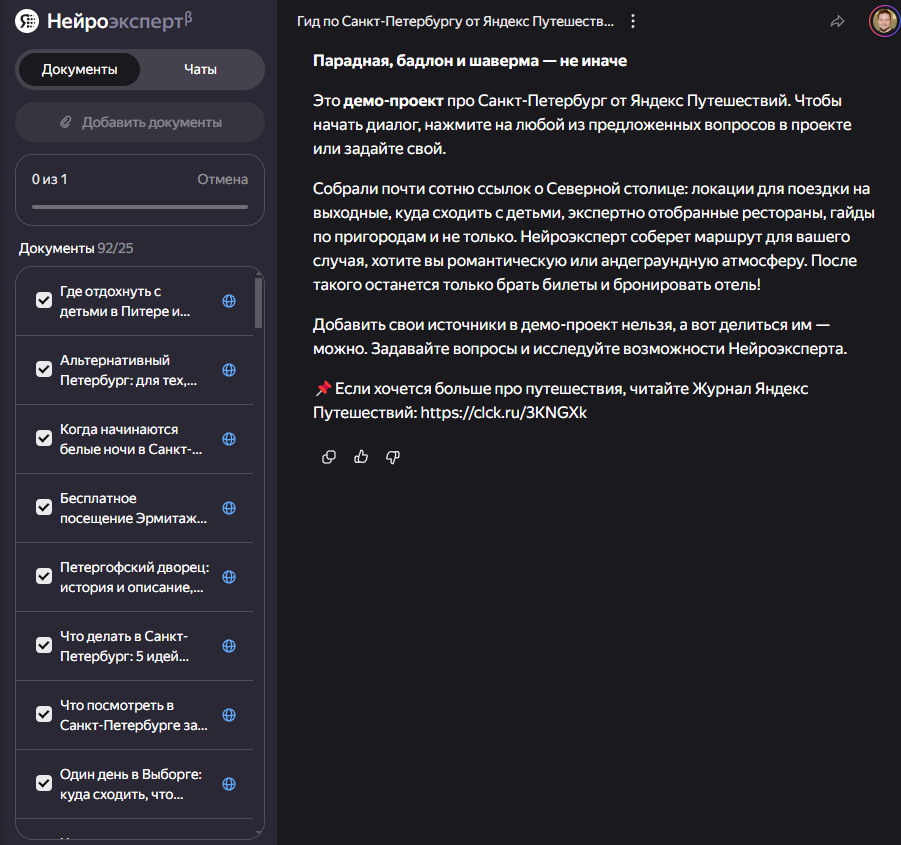901x845 pixels.
Task: Click the chat title Гид по Санкт-Петербургу
Action: [455, 21]
